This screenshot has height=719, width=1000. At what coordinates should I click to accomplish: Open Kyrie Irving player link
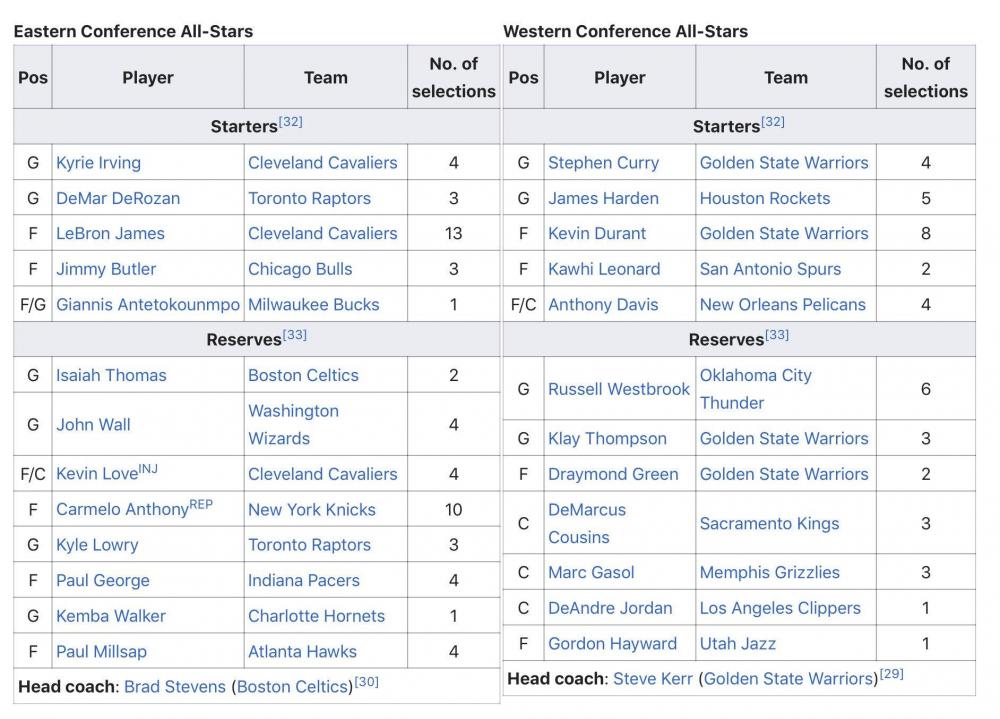point(98,163)
